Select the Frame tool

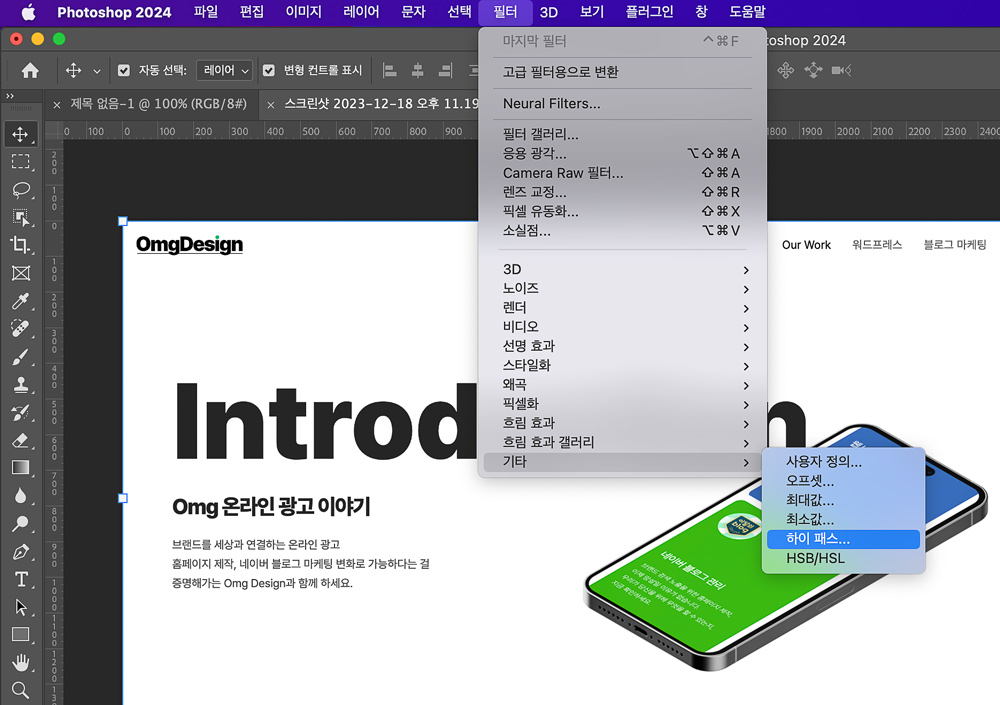point(20,273)
